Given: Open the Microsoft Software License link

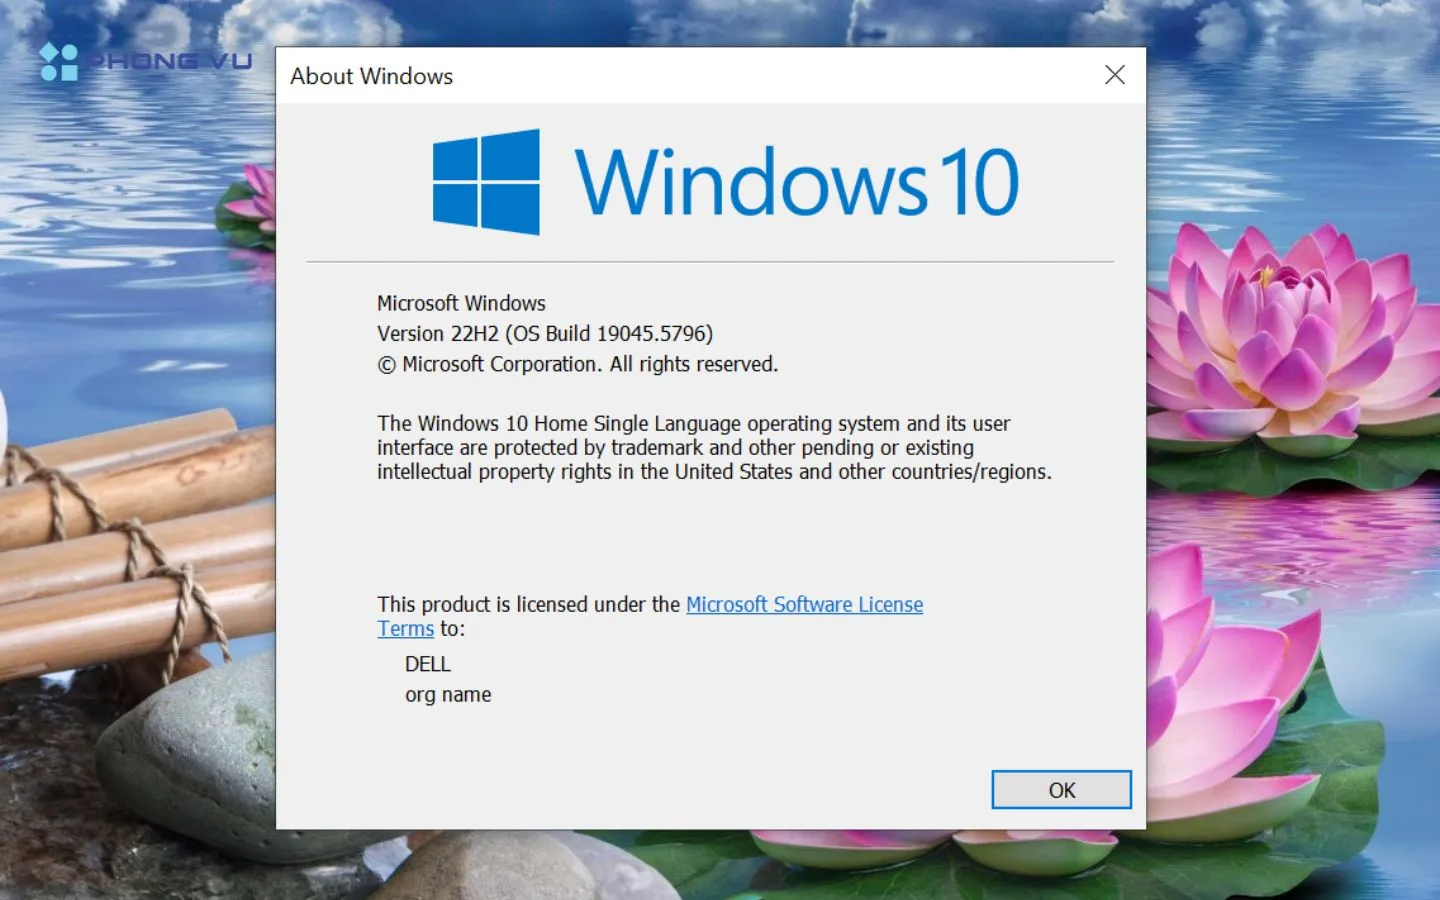Looking at the screenshot, I should click(804, 604).
